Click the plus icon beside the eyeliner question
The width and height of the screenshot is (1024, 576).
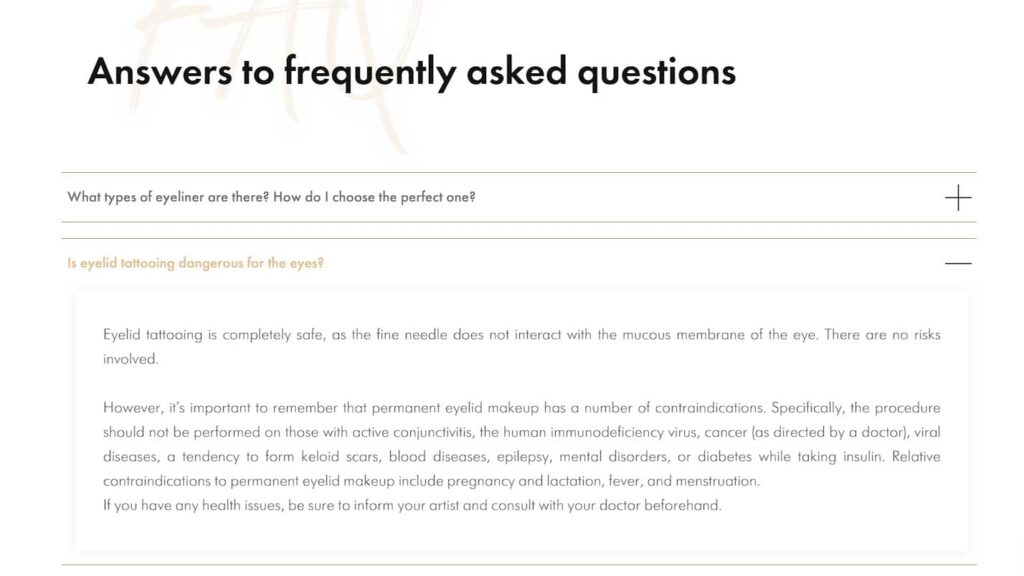pyautogui.click(x=957, y=197)
